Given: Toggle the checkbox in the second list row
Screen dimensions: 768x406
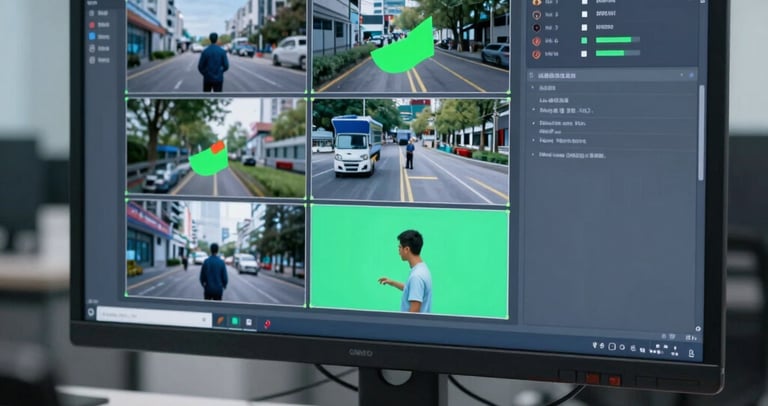Looking at the screenshot, I should click(x=584, y=14).
